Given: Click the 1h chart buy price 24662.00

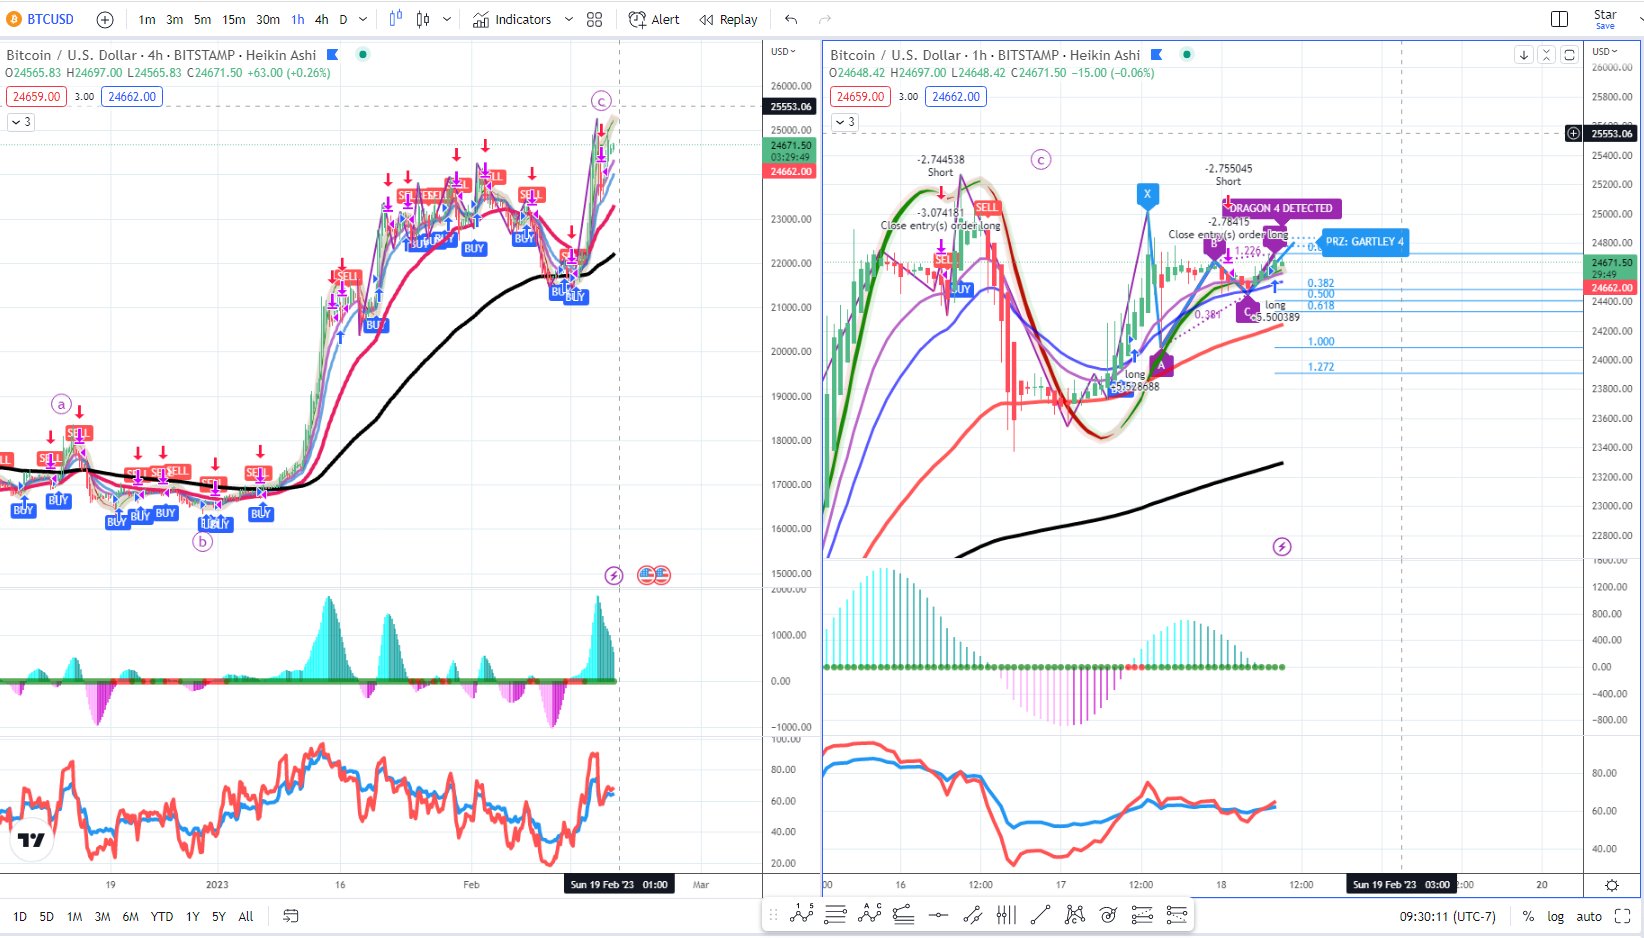Looking at the screenshot, I should (x=957, y=97).
